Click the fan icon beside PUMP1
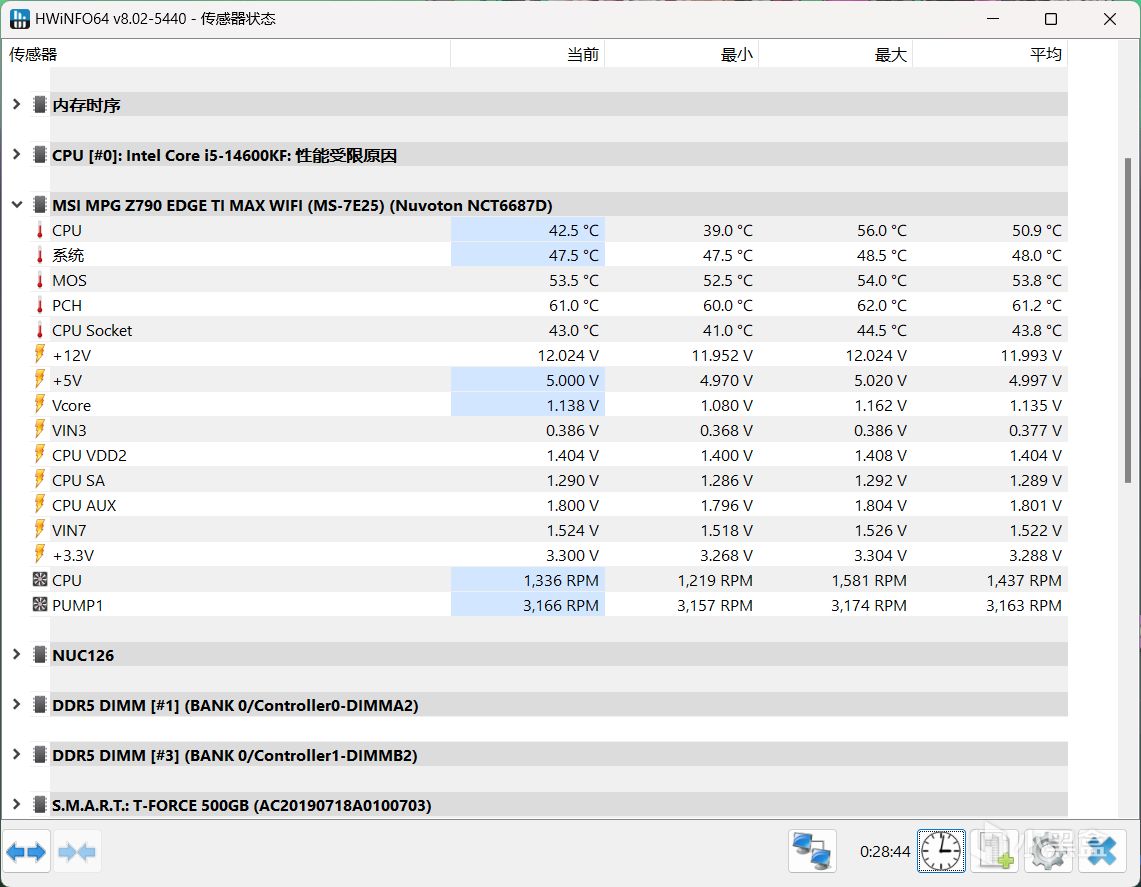The image size is (1141, 887). point(40,605)
